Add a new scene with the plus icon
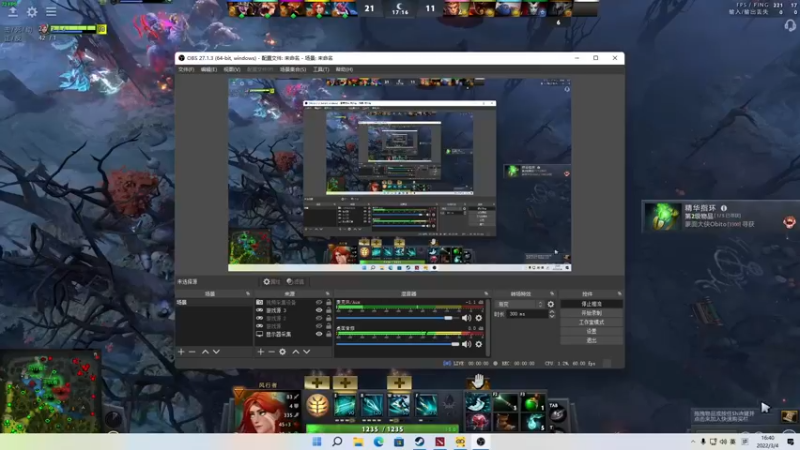This screenshot has height=450, width=800. click(181, 352)
